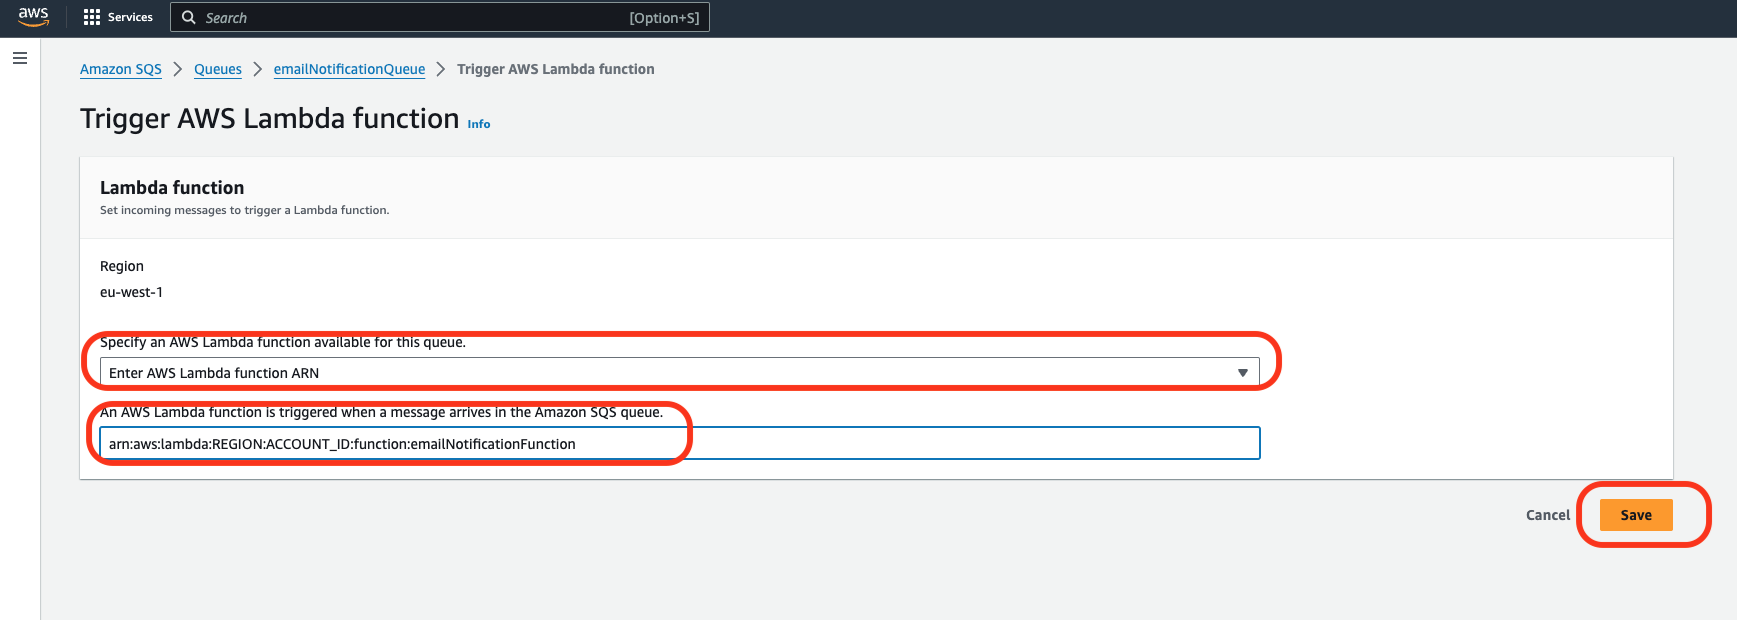The image size is (1737, 620).
Task: Click the 'Set incoming messages to trigger' description
Action: (245, 210)
